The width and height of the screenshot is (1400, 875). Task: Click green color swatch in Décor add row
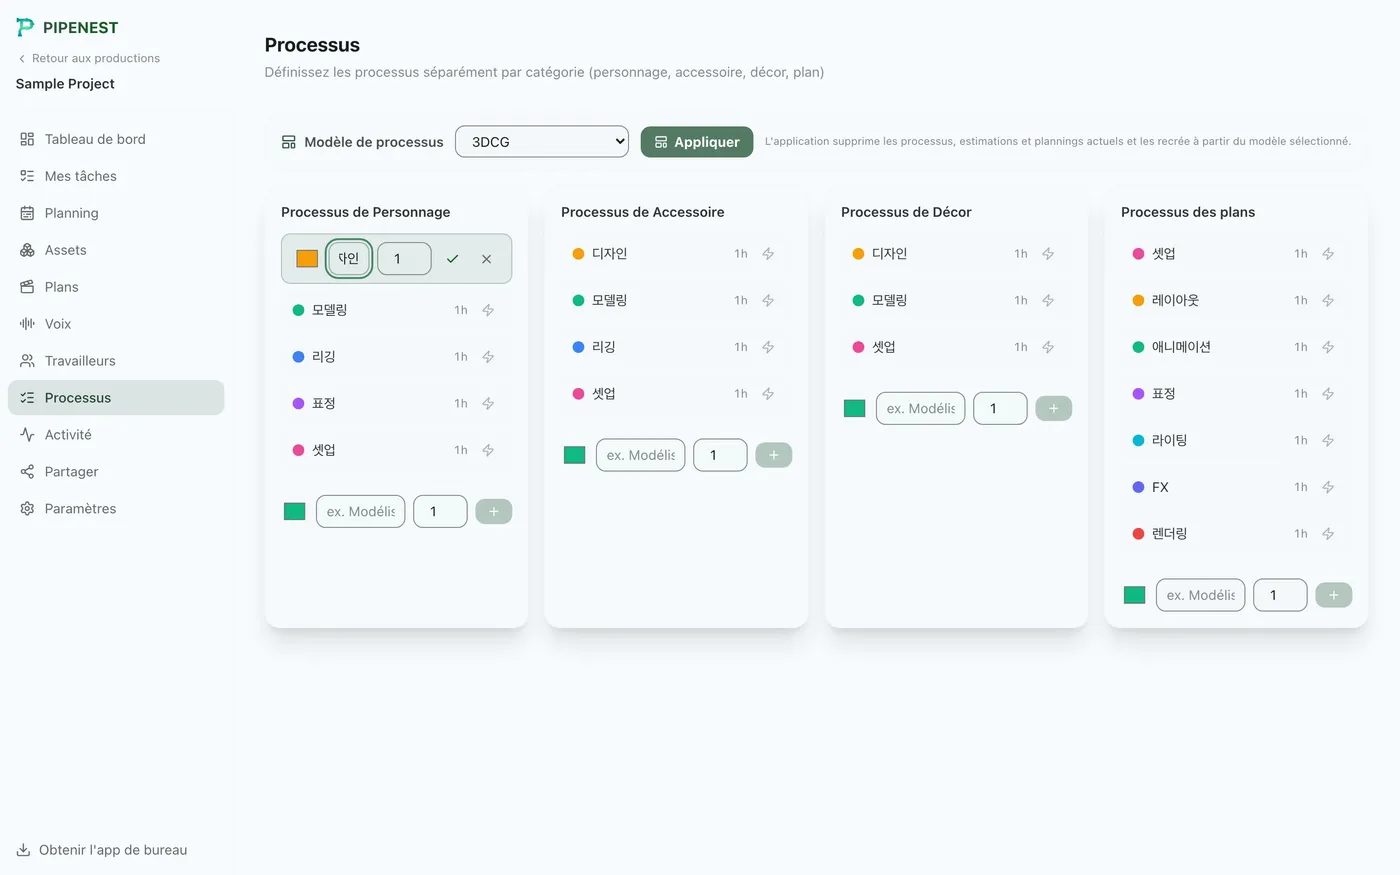(x=855, y=408)
